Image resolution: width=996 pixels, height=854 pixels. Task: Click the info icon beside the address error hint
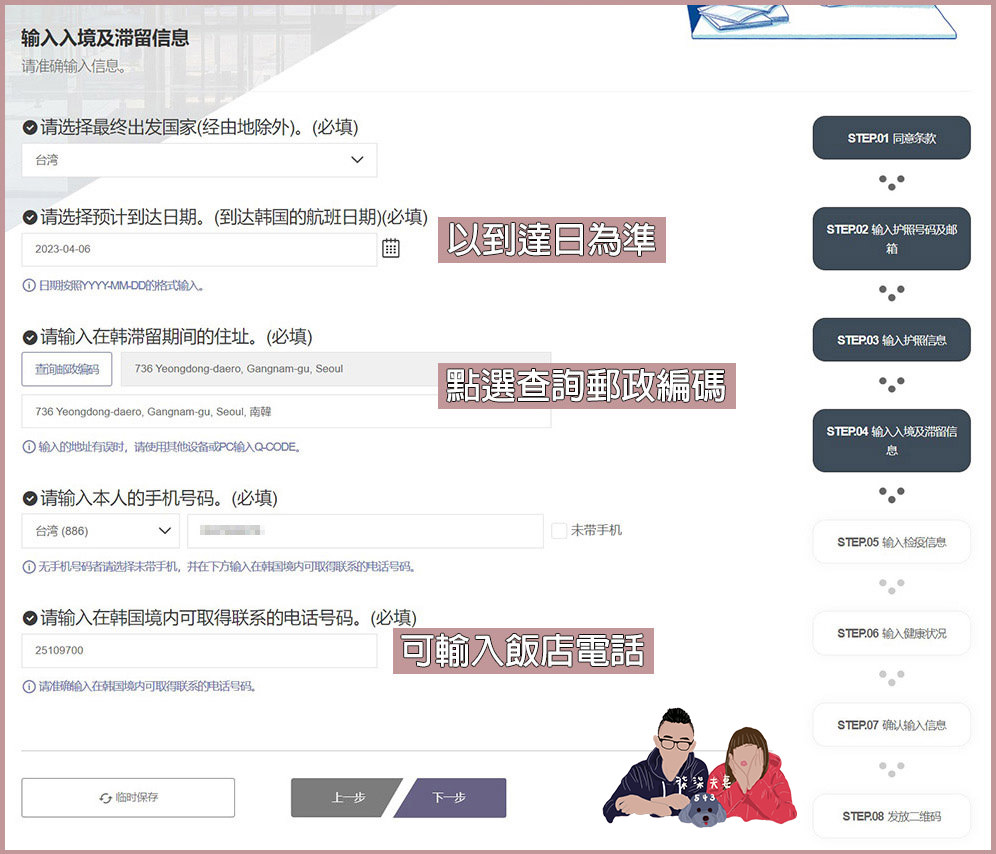(29, 447)
